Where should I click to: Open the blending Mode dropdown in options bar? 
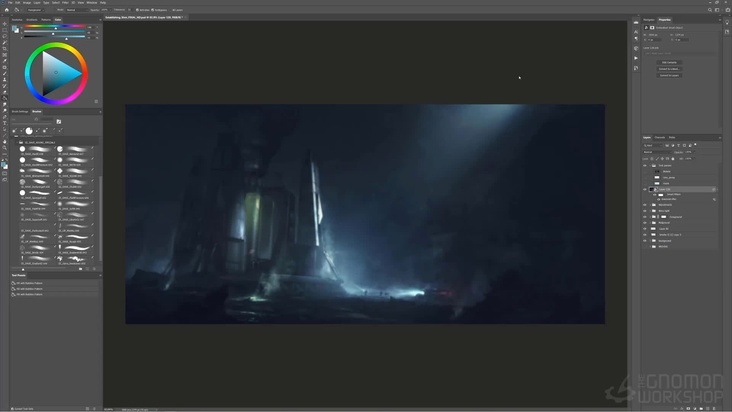pyautogui.click(x=76, y=10)
